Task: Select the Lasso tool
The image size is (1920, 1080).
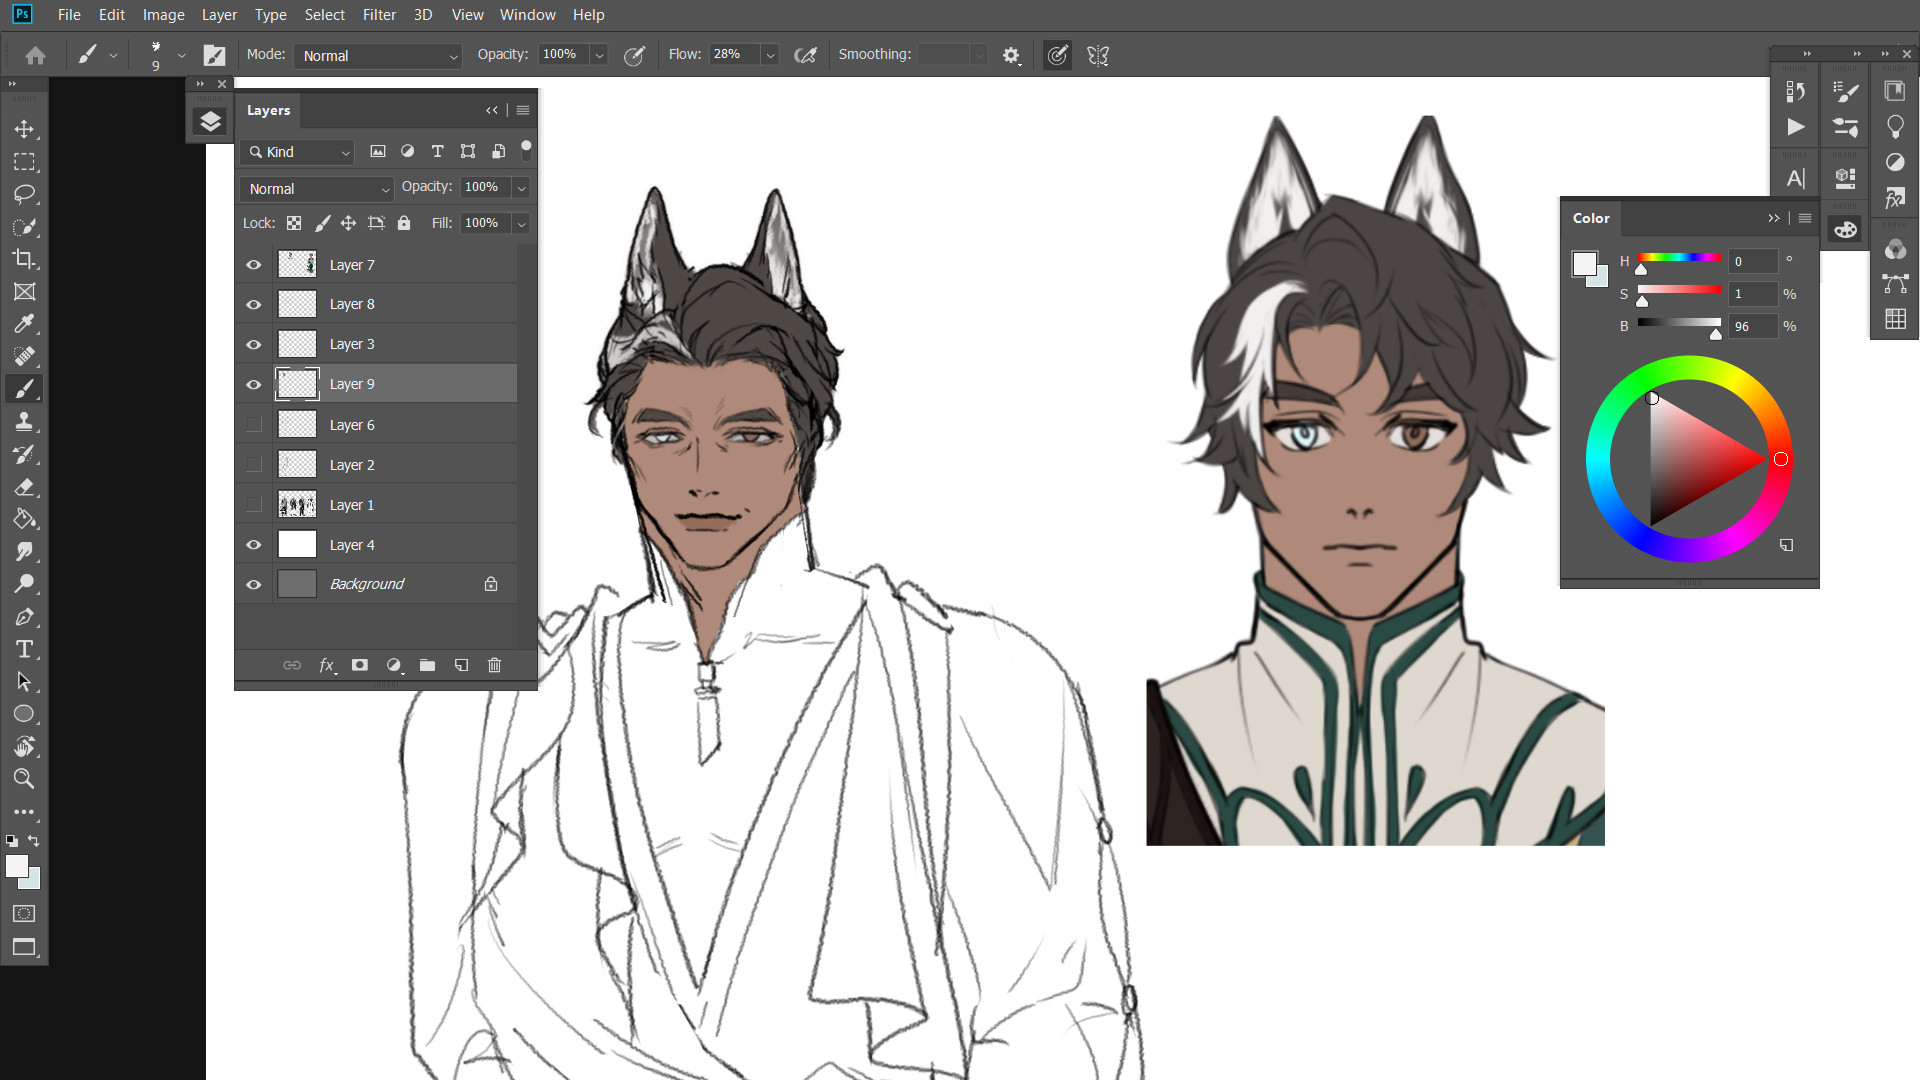Action: point(24,194)
